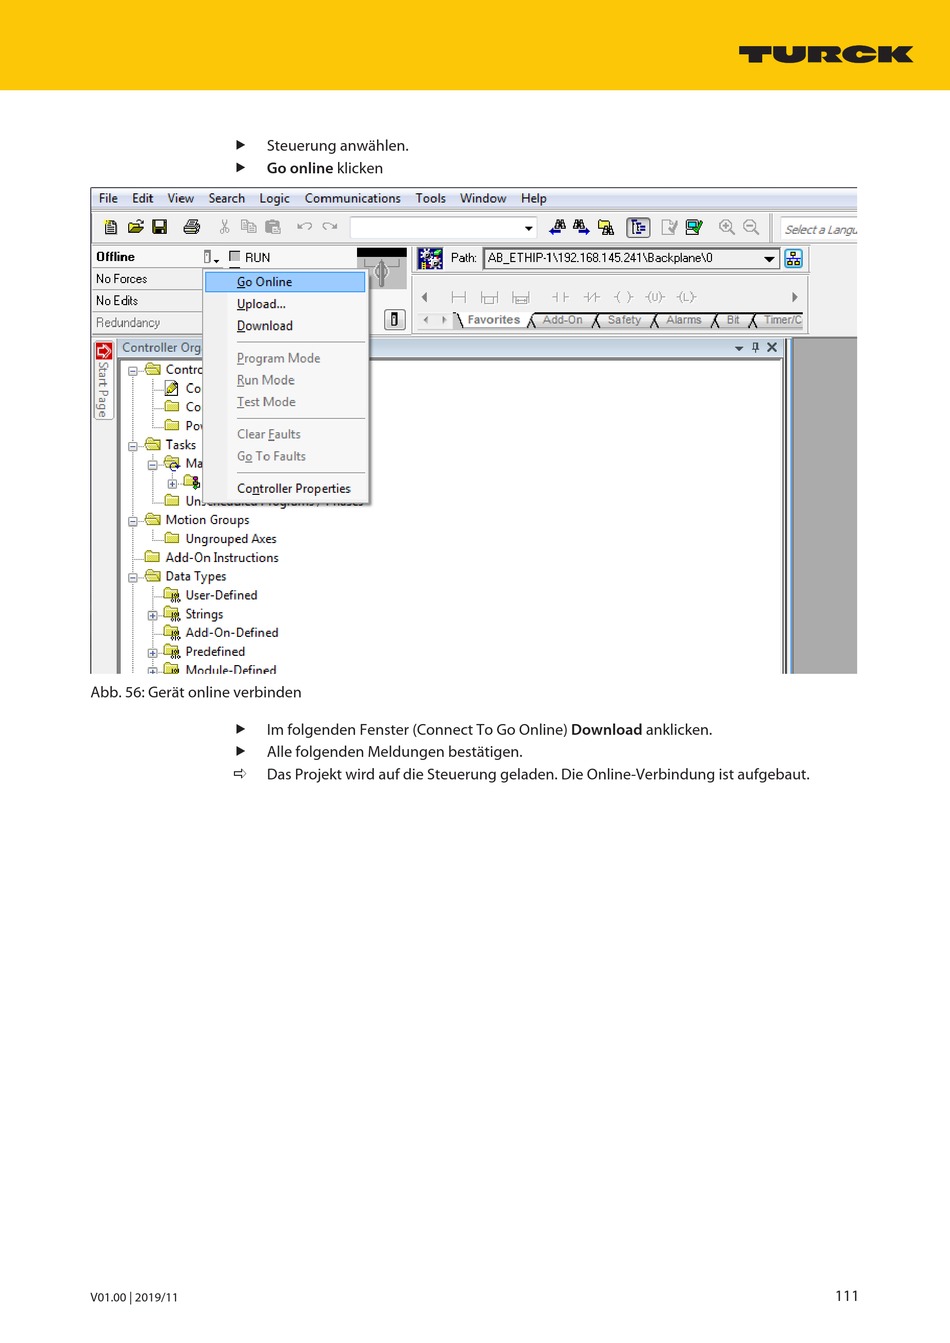Click the output unlatch (U) icon
The image size is (950, 1343).
[x=655, y=297]
